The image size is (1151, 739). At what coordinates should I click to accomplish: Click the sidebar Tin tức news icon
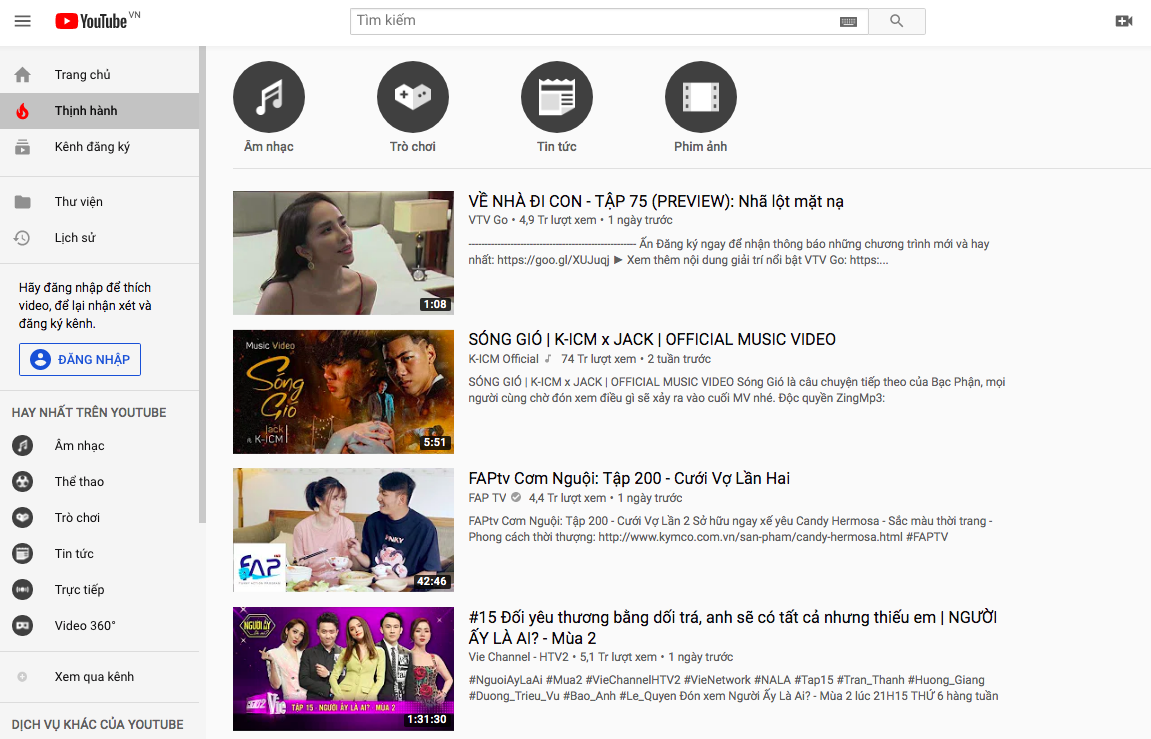[x=23, y=553]
